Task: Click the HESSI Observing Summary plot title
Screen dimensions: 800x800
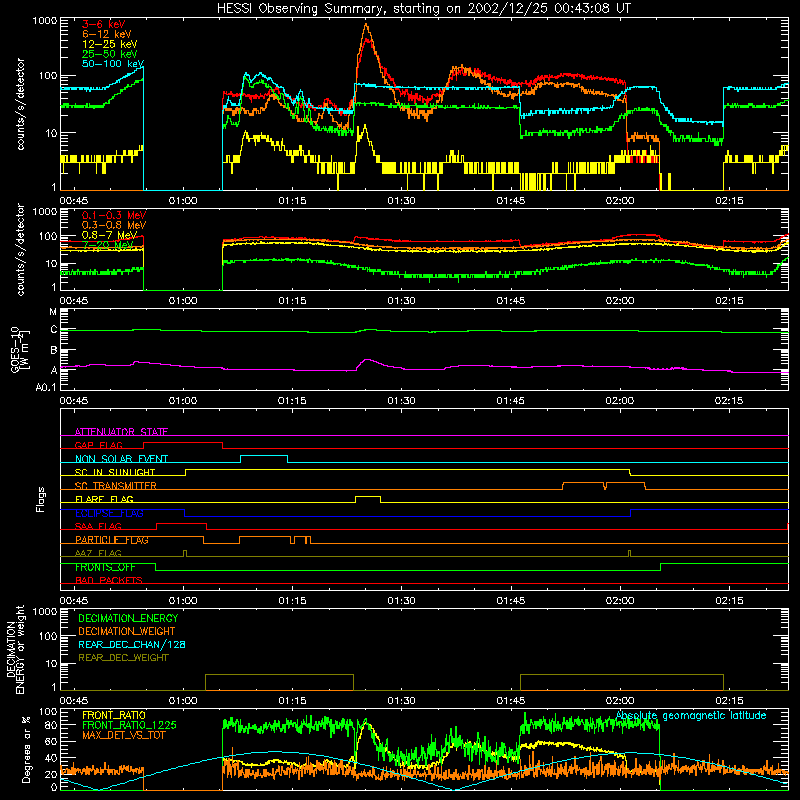Action: pos(424,9)
